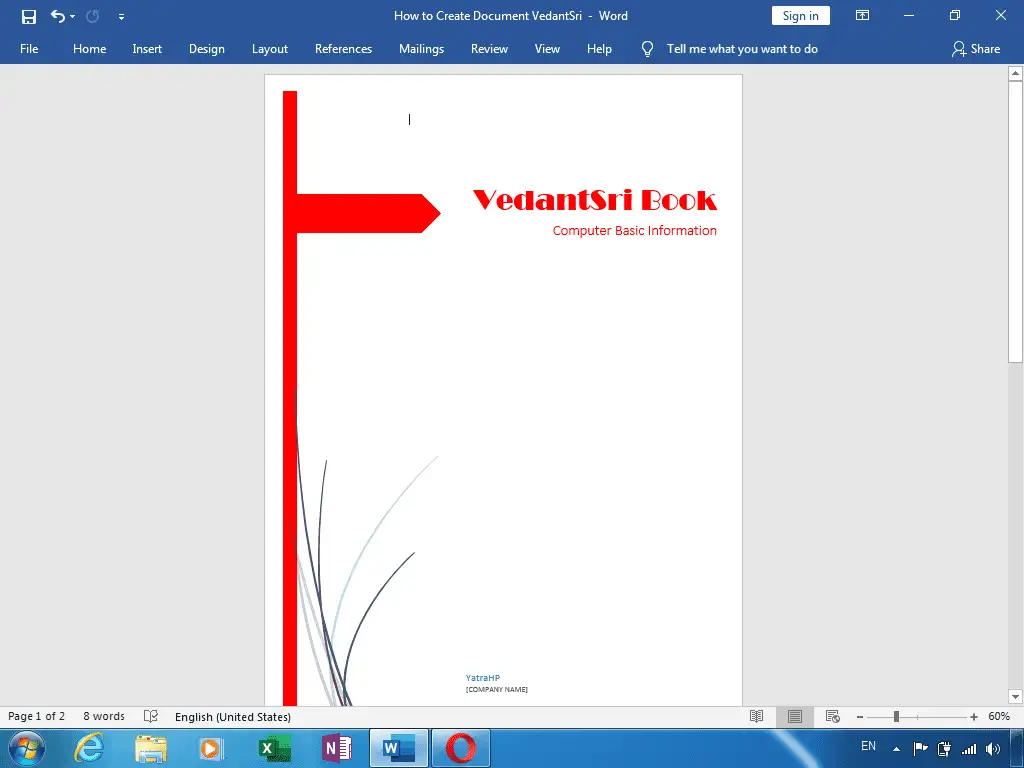Click the YatraHP author text
The image size is (1024, 768).
[483, 678]
